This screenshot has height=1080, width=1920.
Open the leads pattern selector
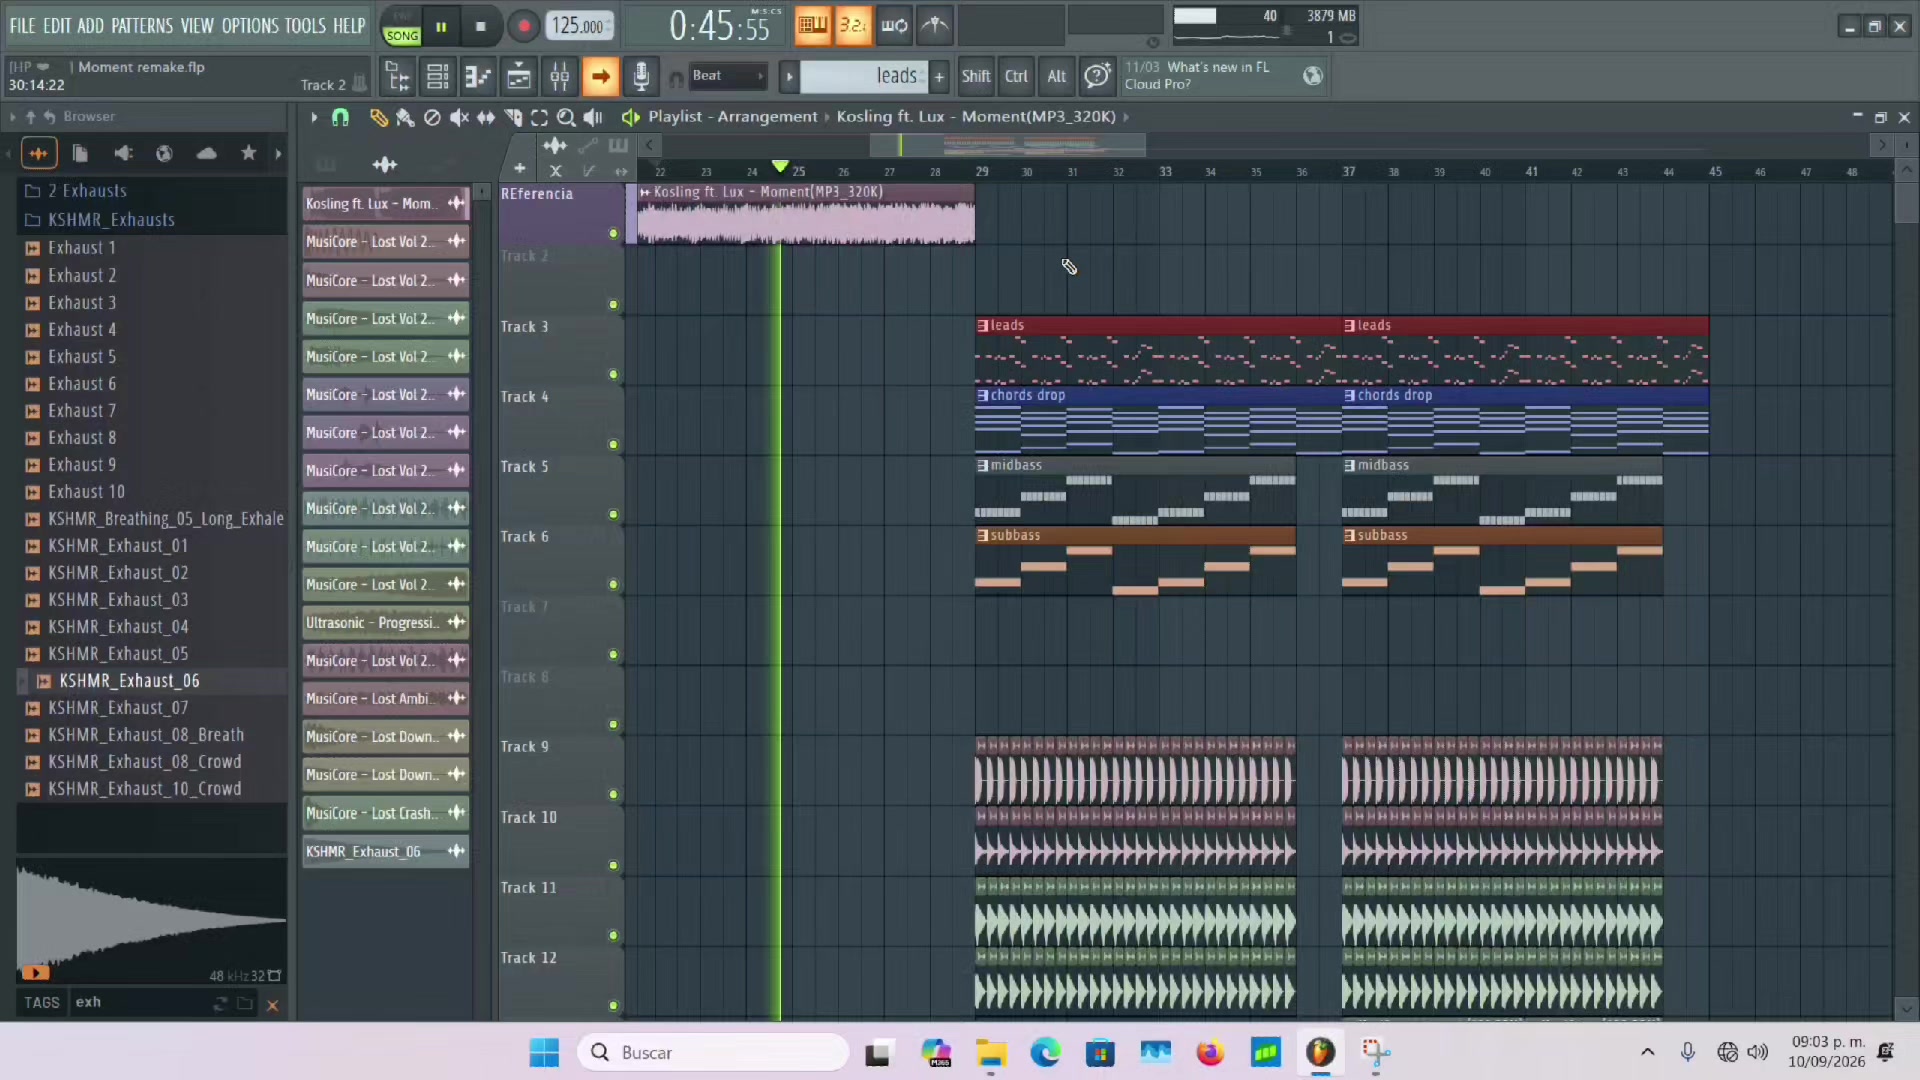(x=864, y=76)
